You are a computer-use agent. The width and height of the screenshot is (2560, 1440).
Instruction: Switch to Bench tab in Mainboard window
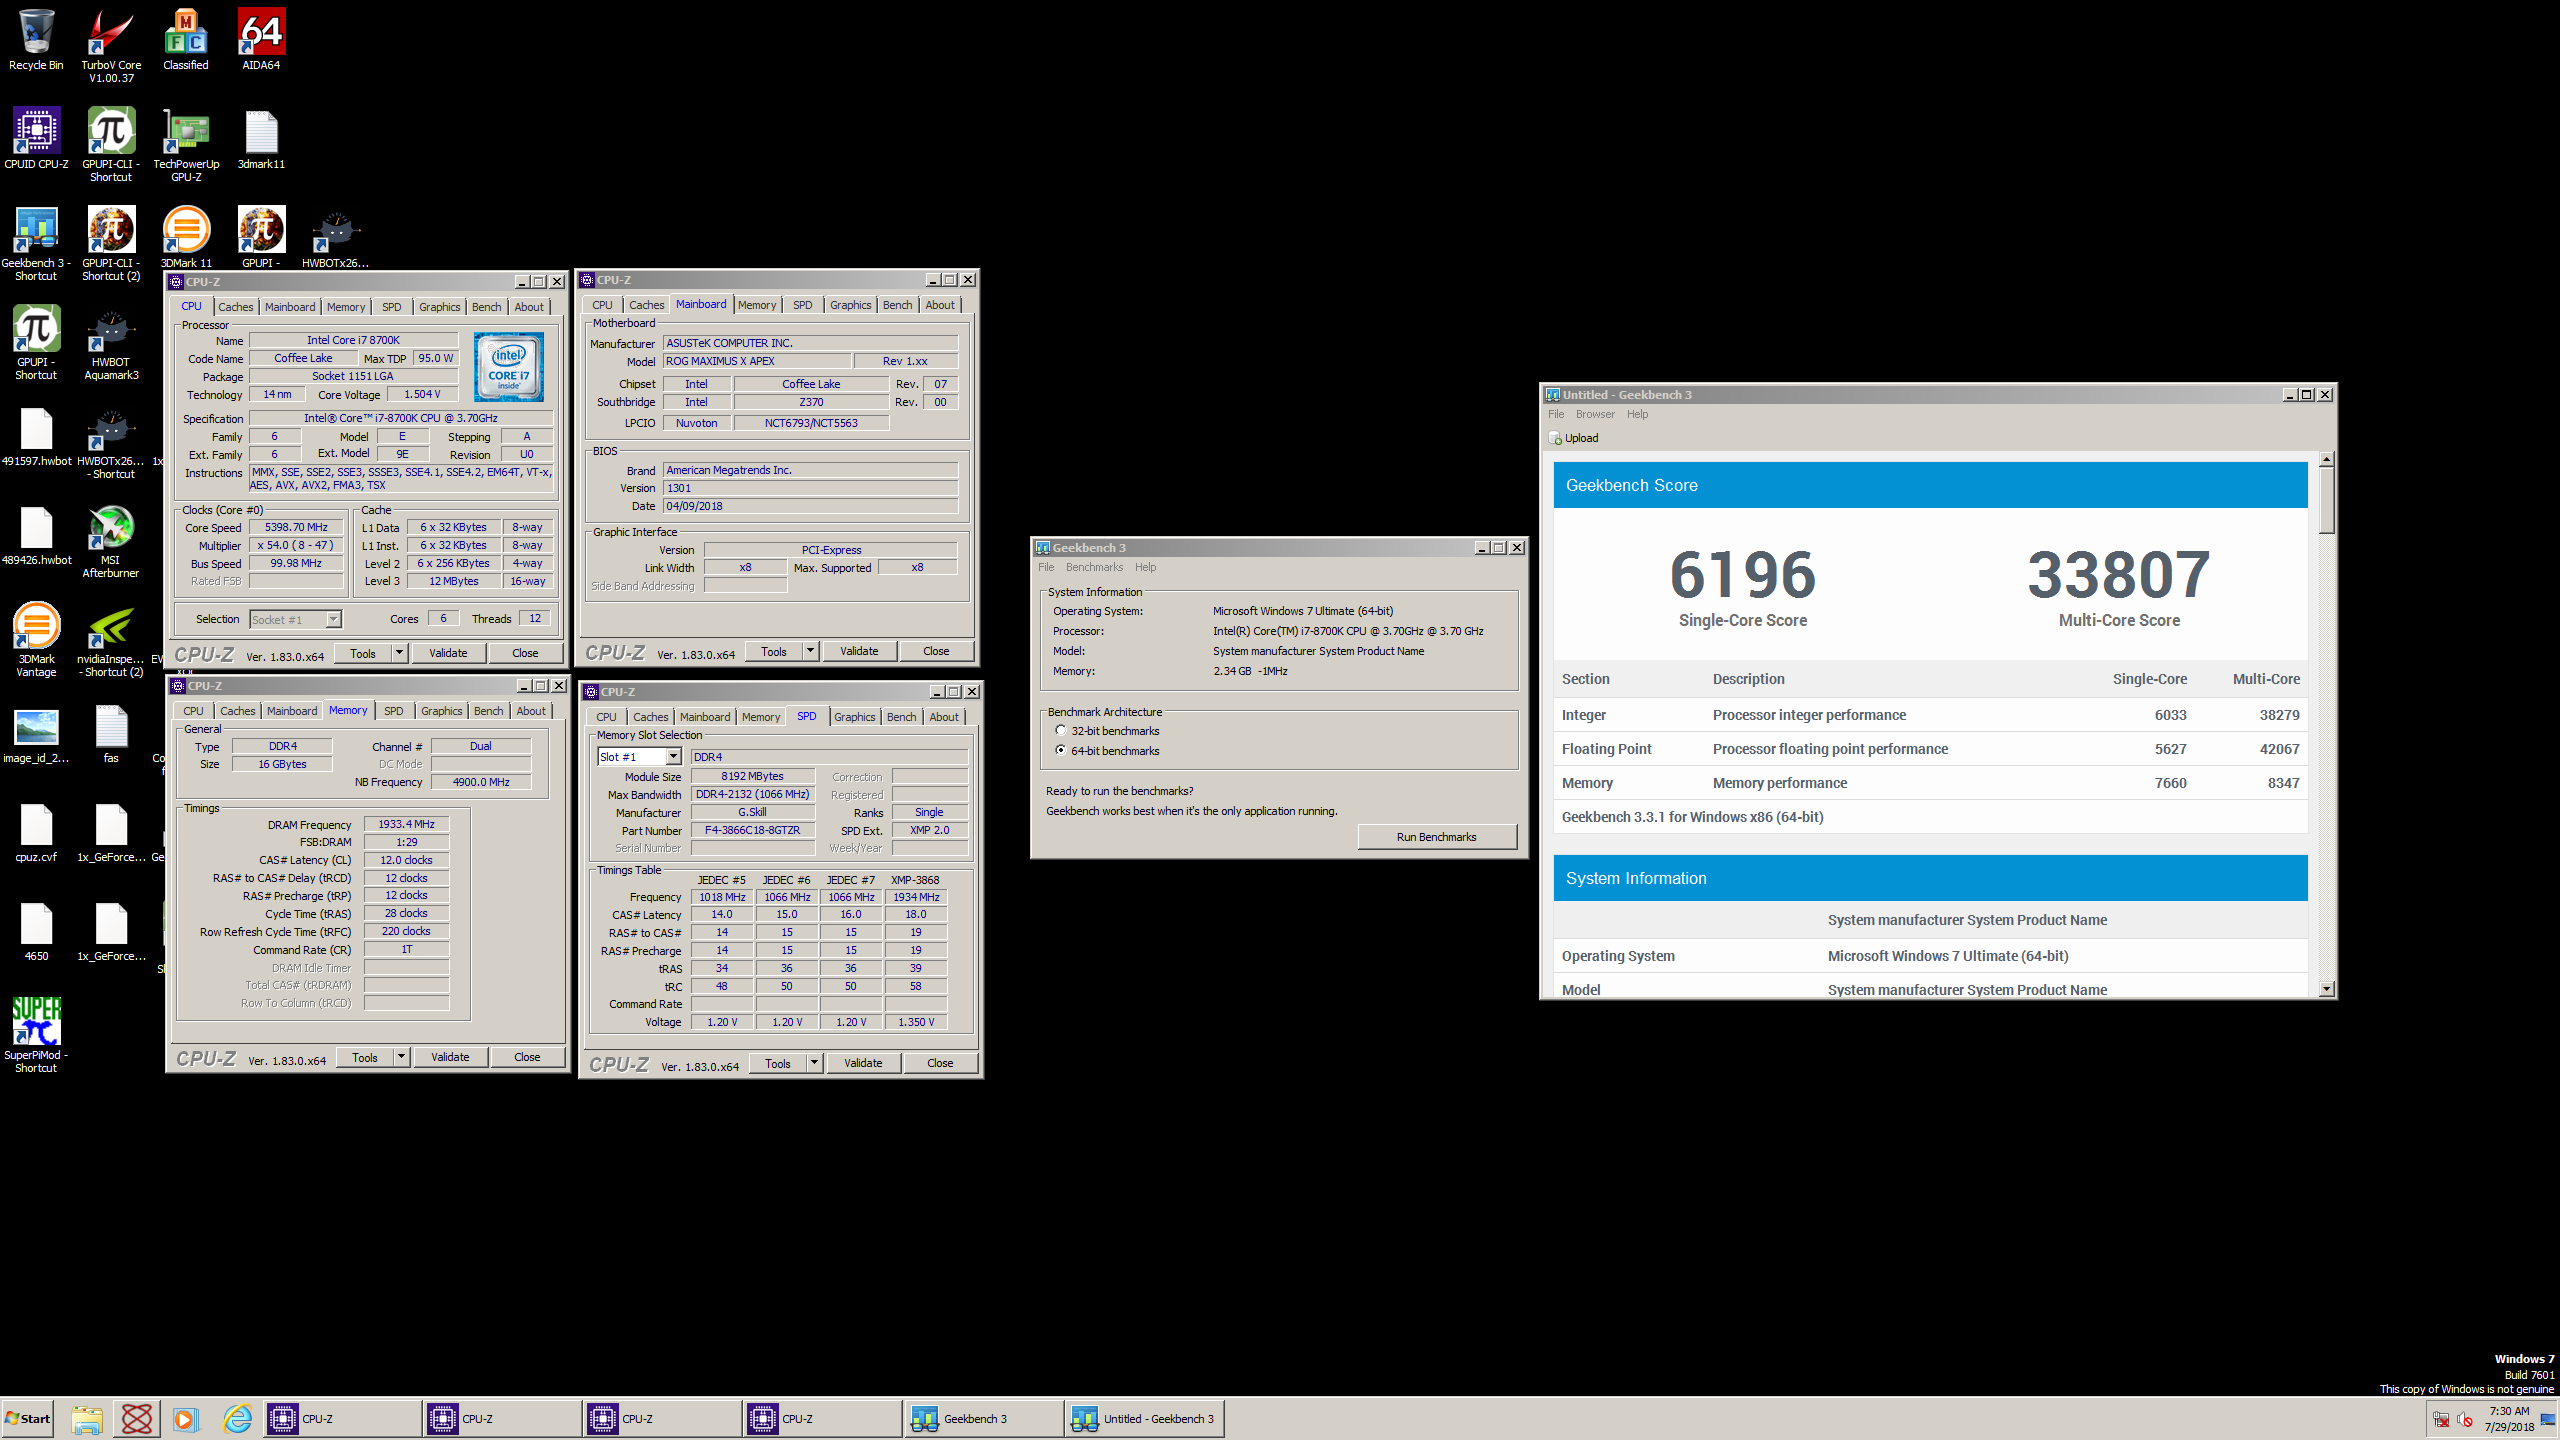[x=897, y=305]
